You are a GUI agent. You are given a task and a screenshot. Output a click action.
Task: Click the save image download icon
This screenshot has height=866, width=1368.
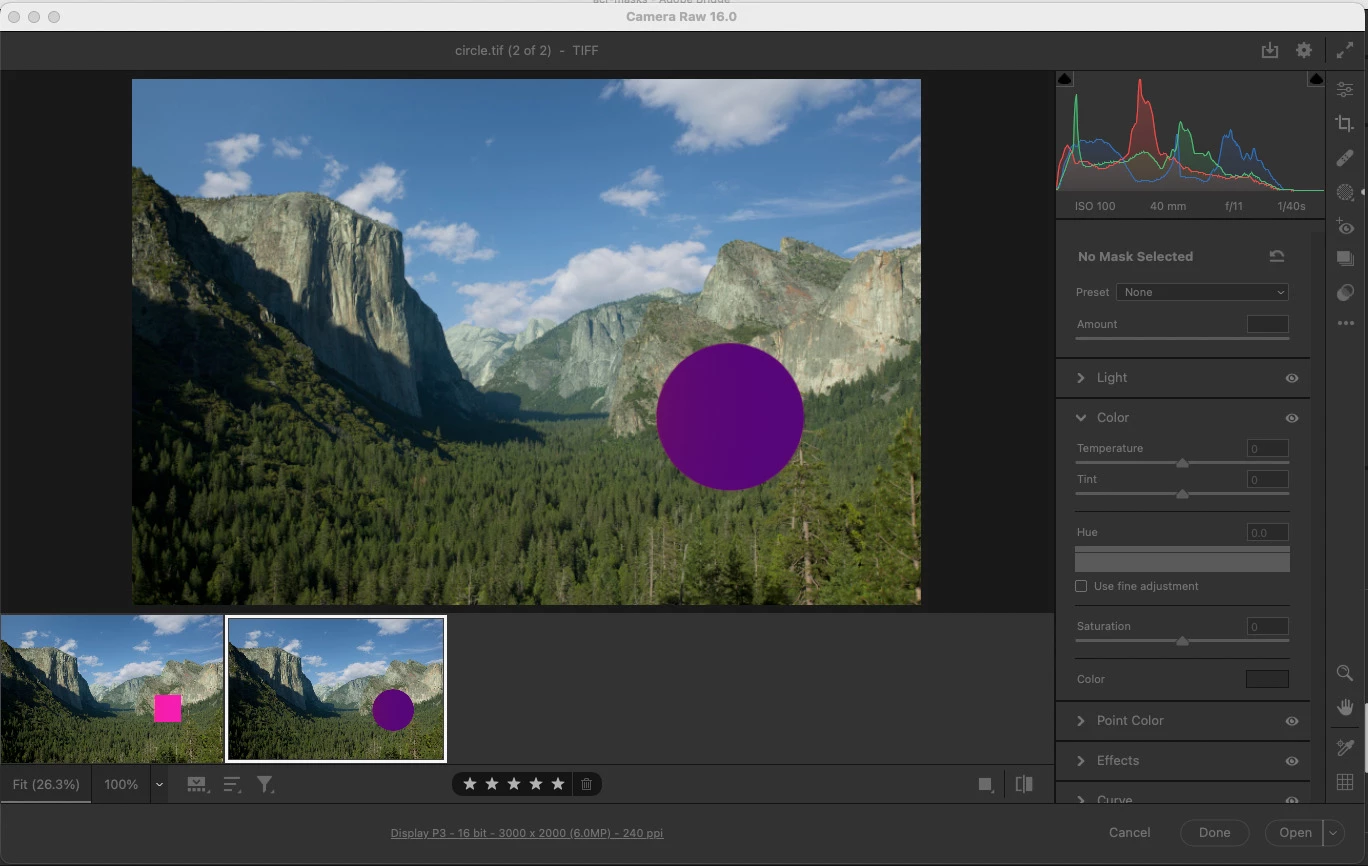[x=1270, y=50]
